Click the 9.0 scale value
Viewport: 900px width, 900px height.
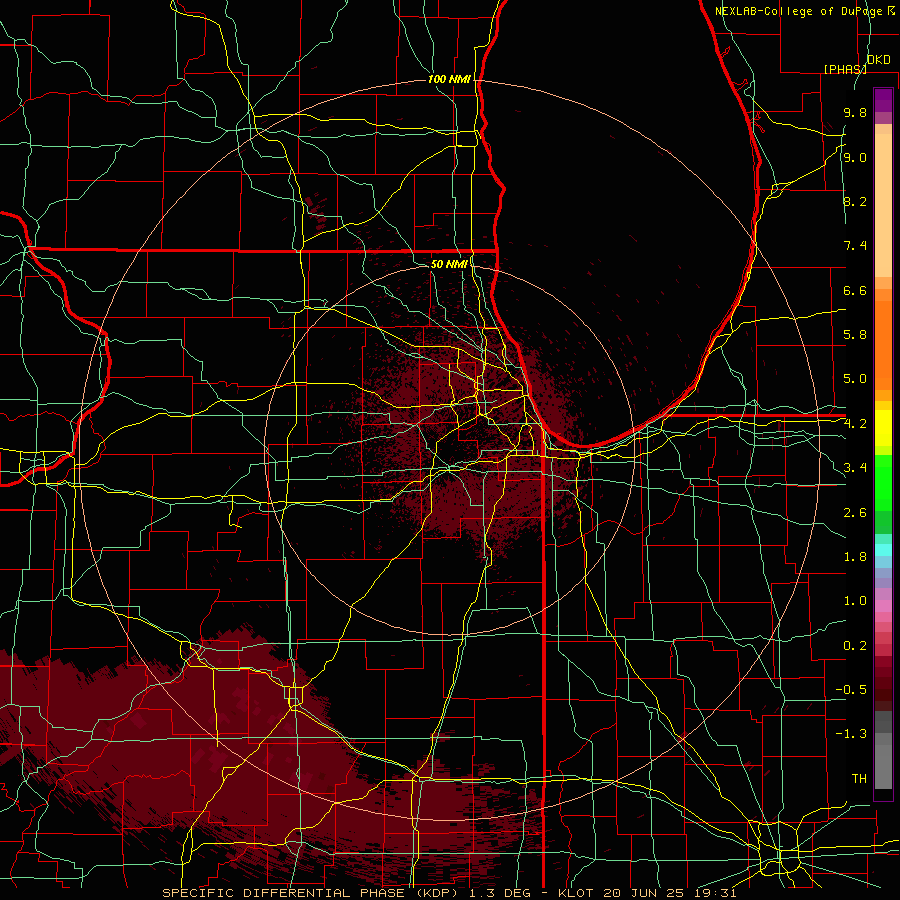(x=855, y=157)
